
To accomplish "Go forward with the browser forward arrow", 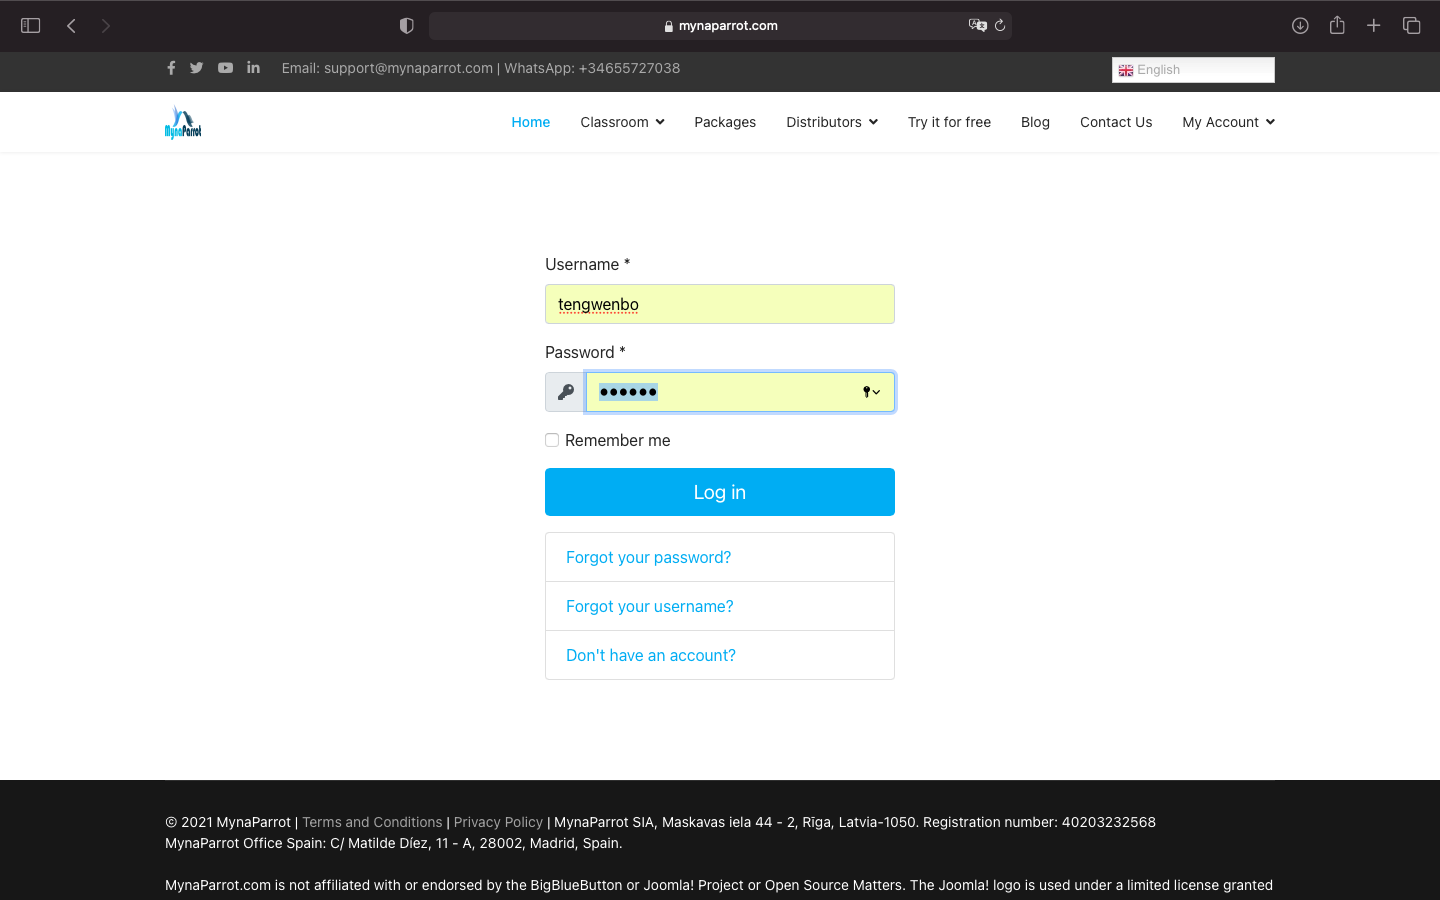I will click(x=105, y=26).
